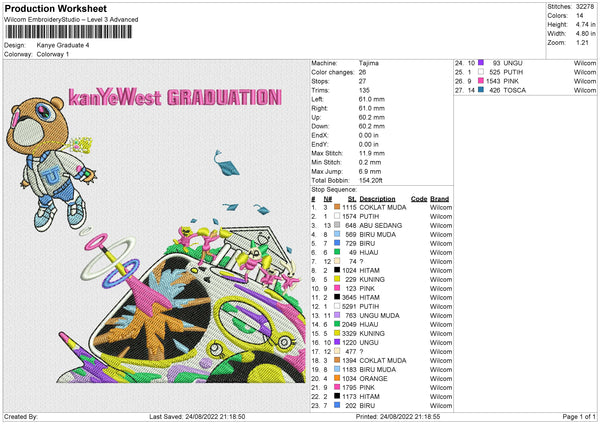Image resolution: width=600 pixels, height=424 pixels.
Task: Click the light blue swatch in stop row 4
Action: tap(337, 234)
